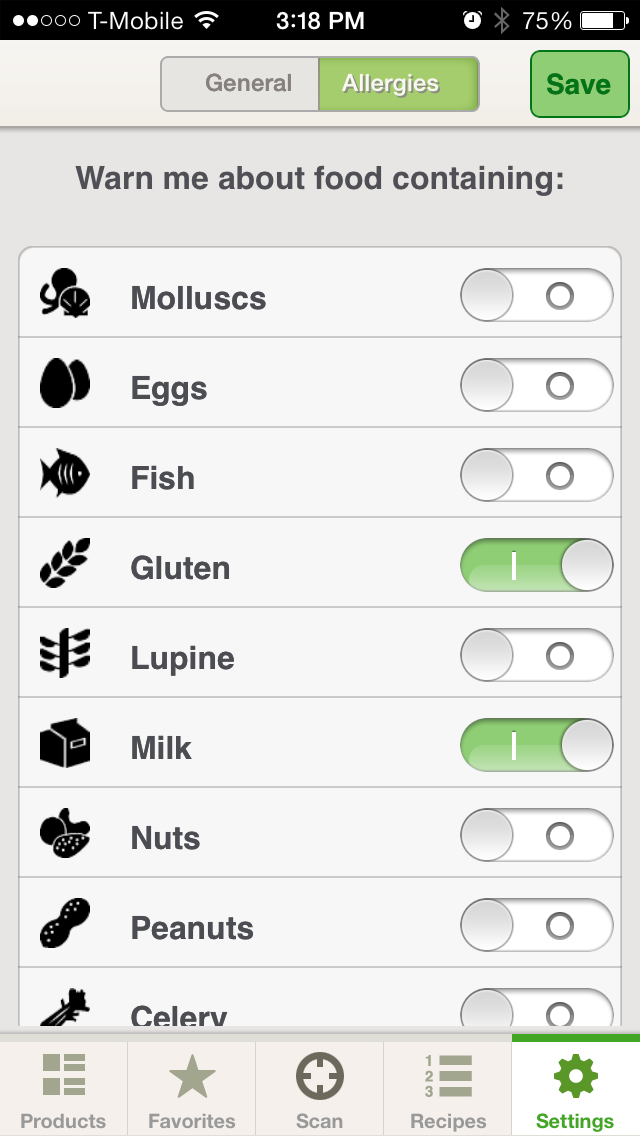The width and height of the screenshot is (640, 1136).
Task: Tap the Nuts allergen icon
Action: click(x=66, y=835)
